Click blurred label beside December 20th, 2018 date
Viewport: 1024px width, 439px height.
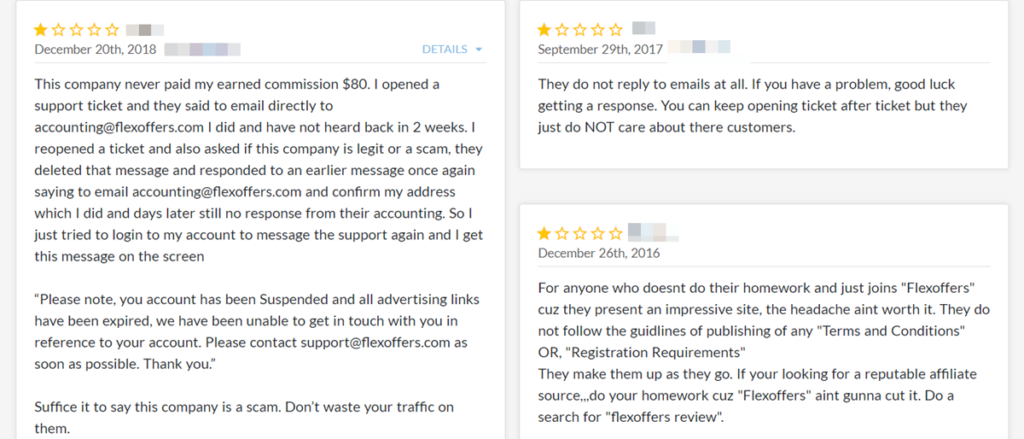(x=200, y=48)
